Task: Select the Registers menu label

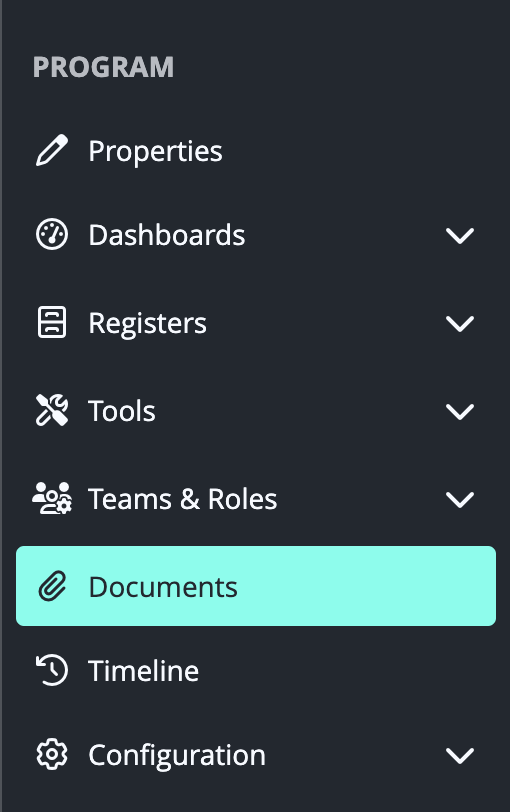Action: coord(148,324)
